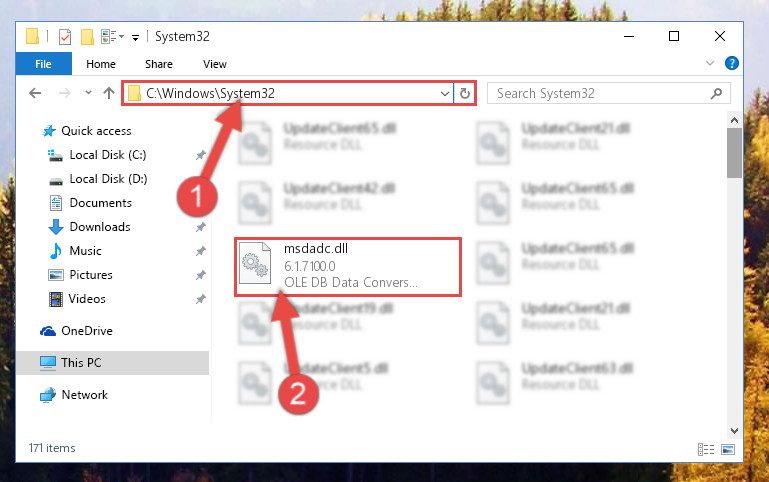Refresh the System32 folder view
Viewport: 769px width, 482px height.
(464, 93)
